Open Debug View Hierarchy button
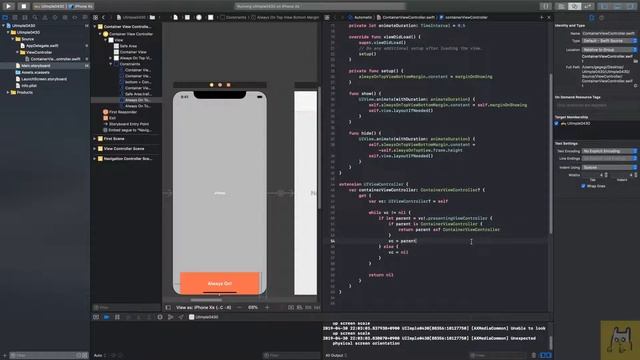 (160, 317)
